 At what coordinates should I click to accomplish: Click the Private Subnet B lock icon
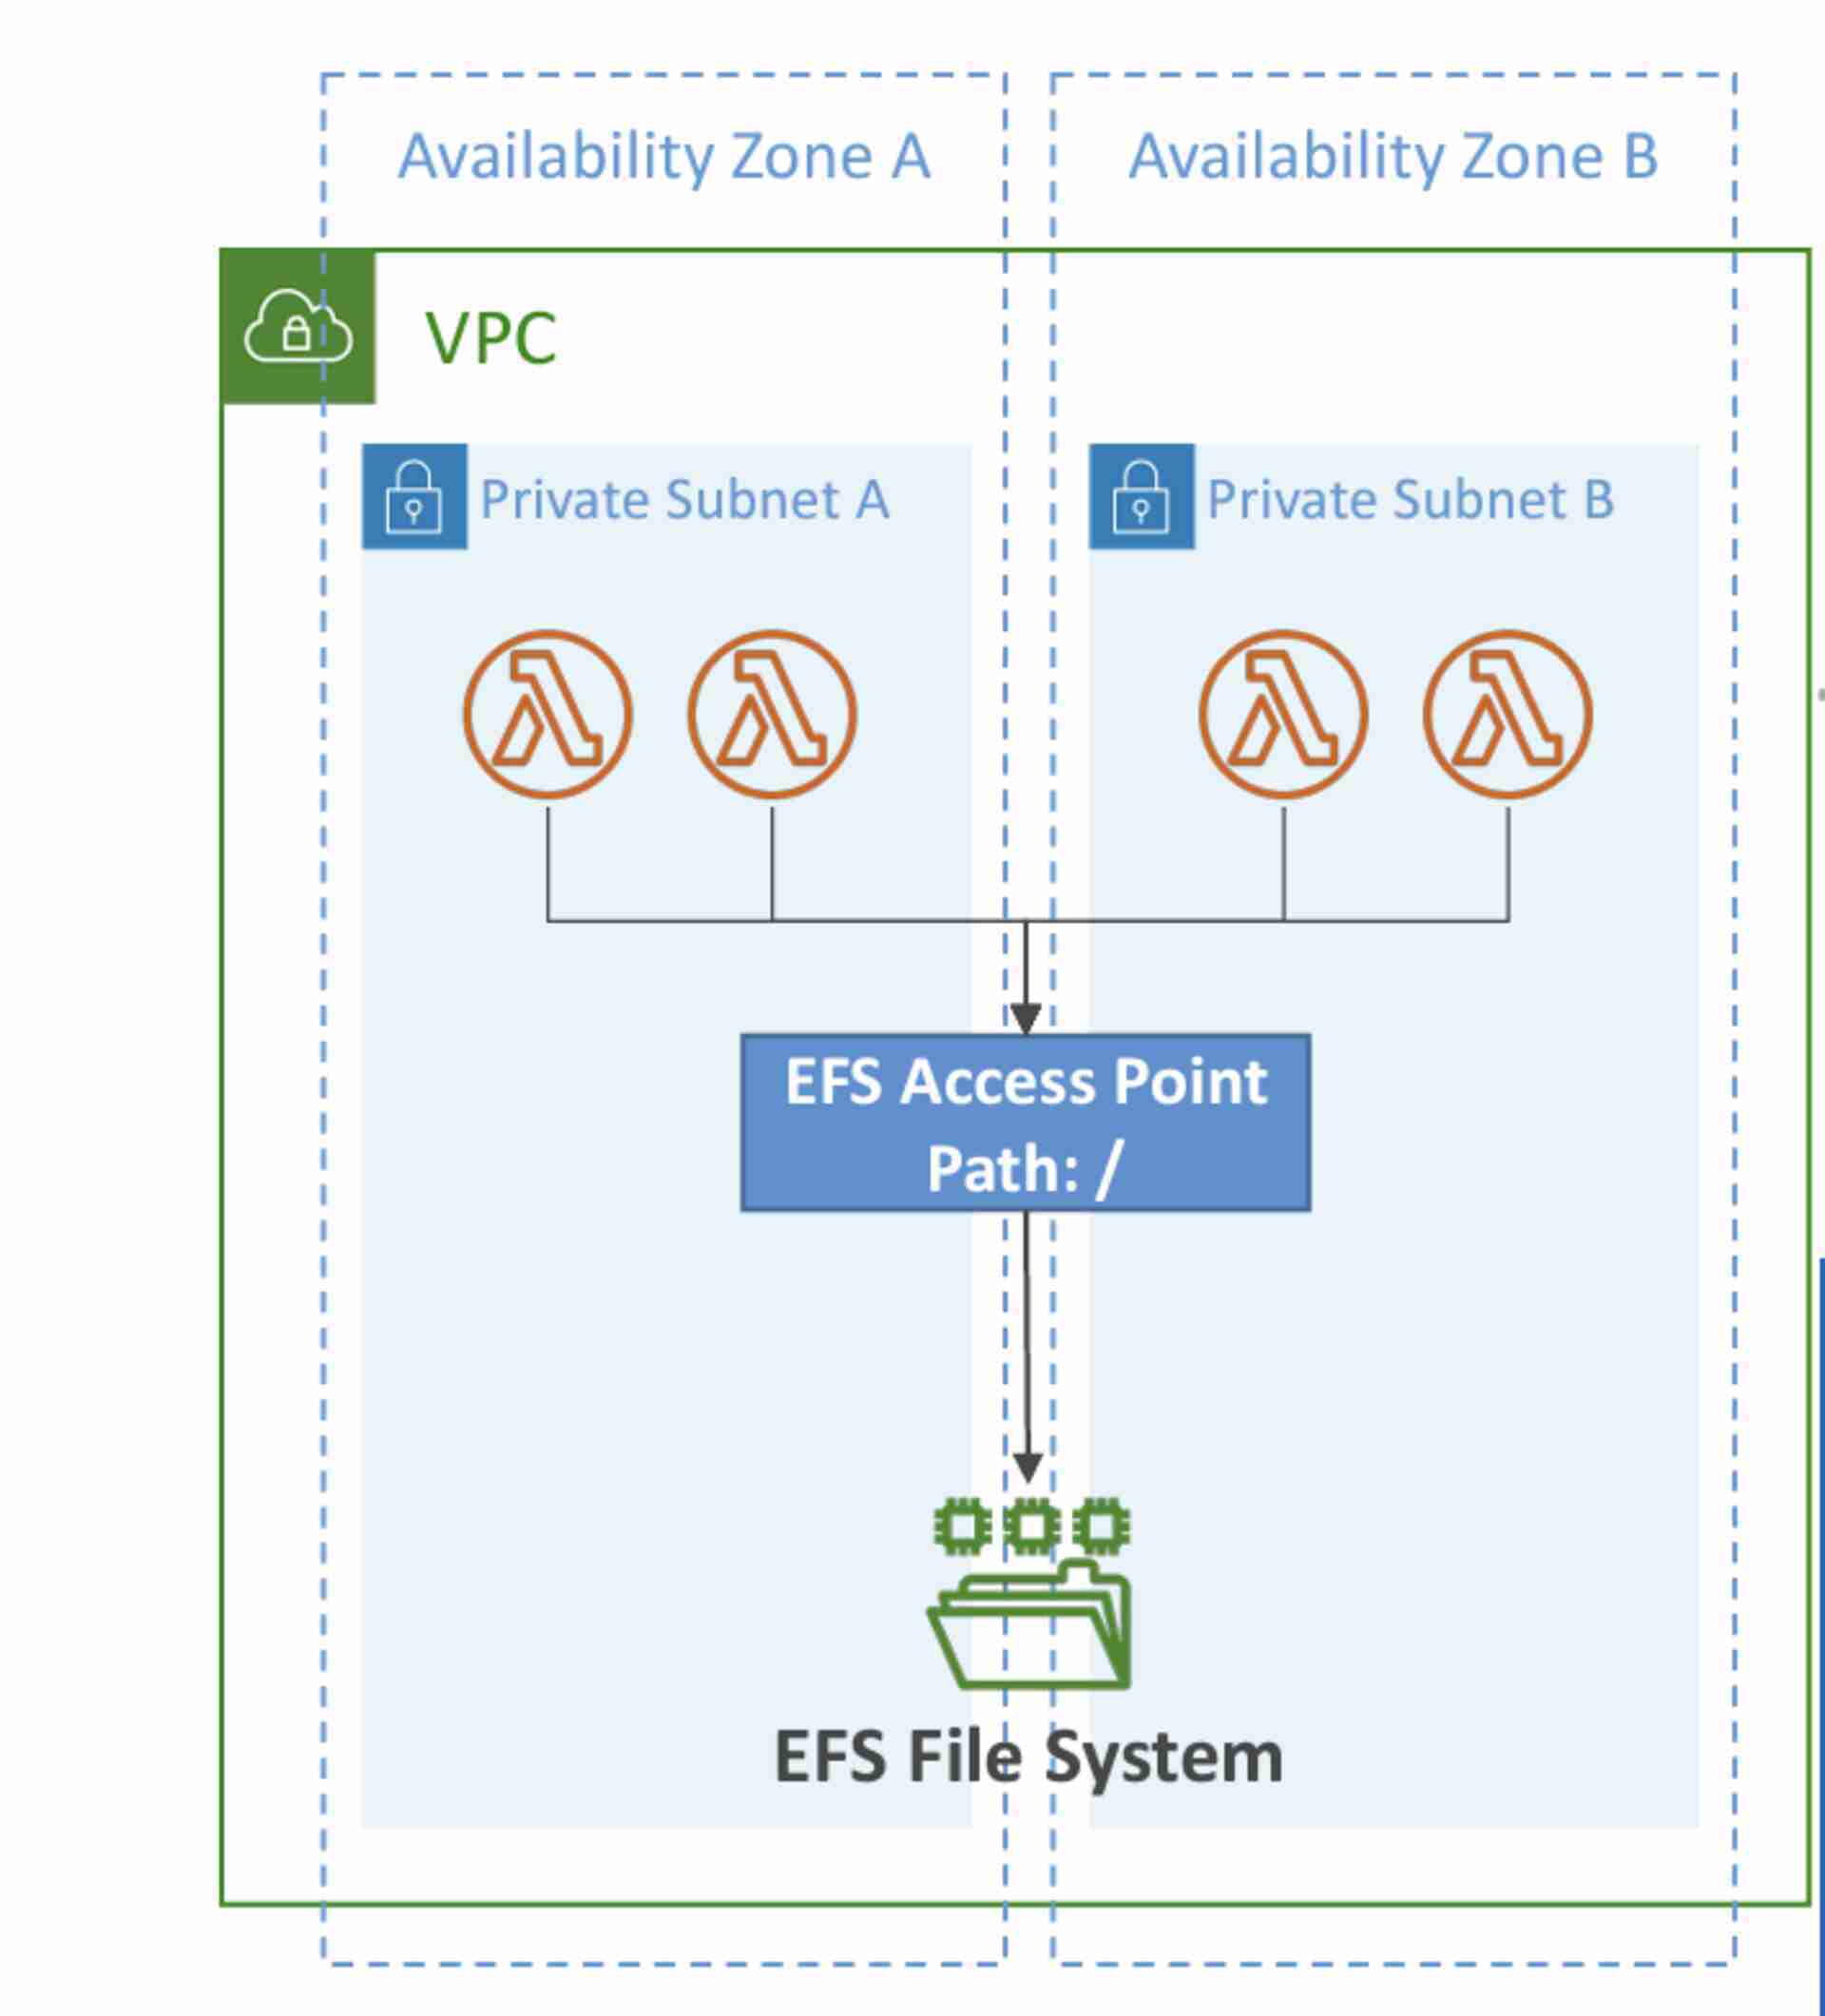click(x=1141, y=496)
